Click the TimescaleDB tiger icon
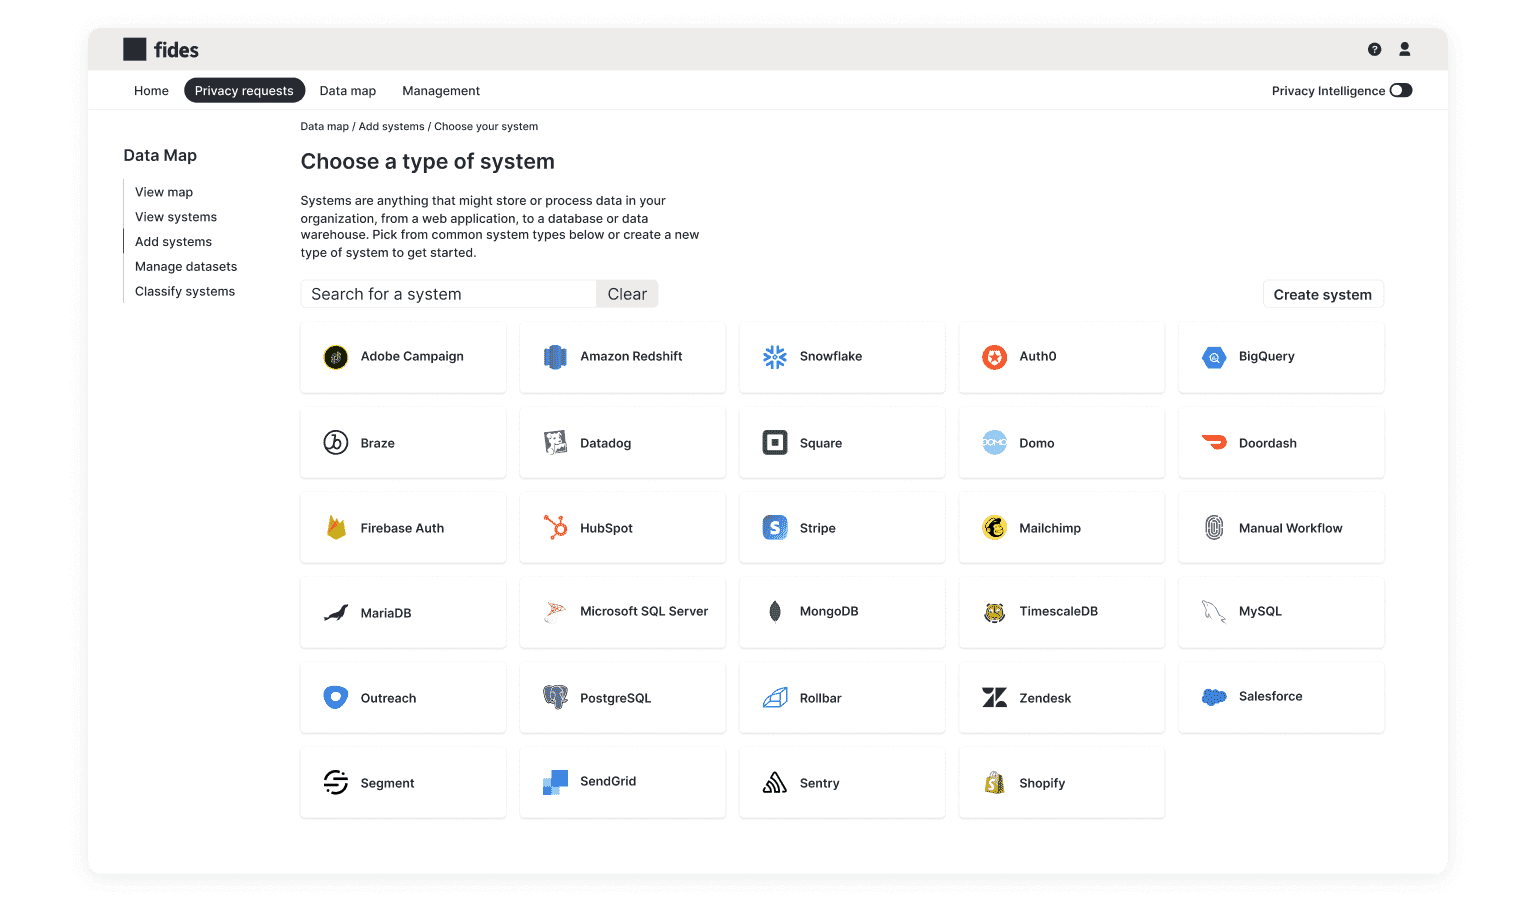1536x900 pixels. click(994, 612)
